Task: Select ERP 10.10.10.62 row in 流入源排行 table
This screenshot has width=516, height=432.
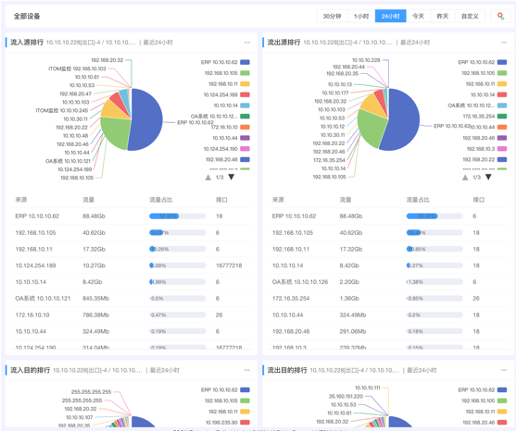Action: click(x=131, y=216)
